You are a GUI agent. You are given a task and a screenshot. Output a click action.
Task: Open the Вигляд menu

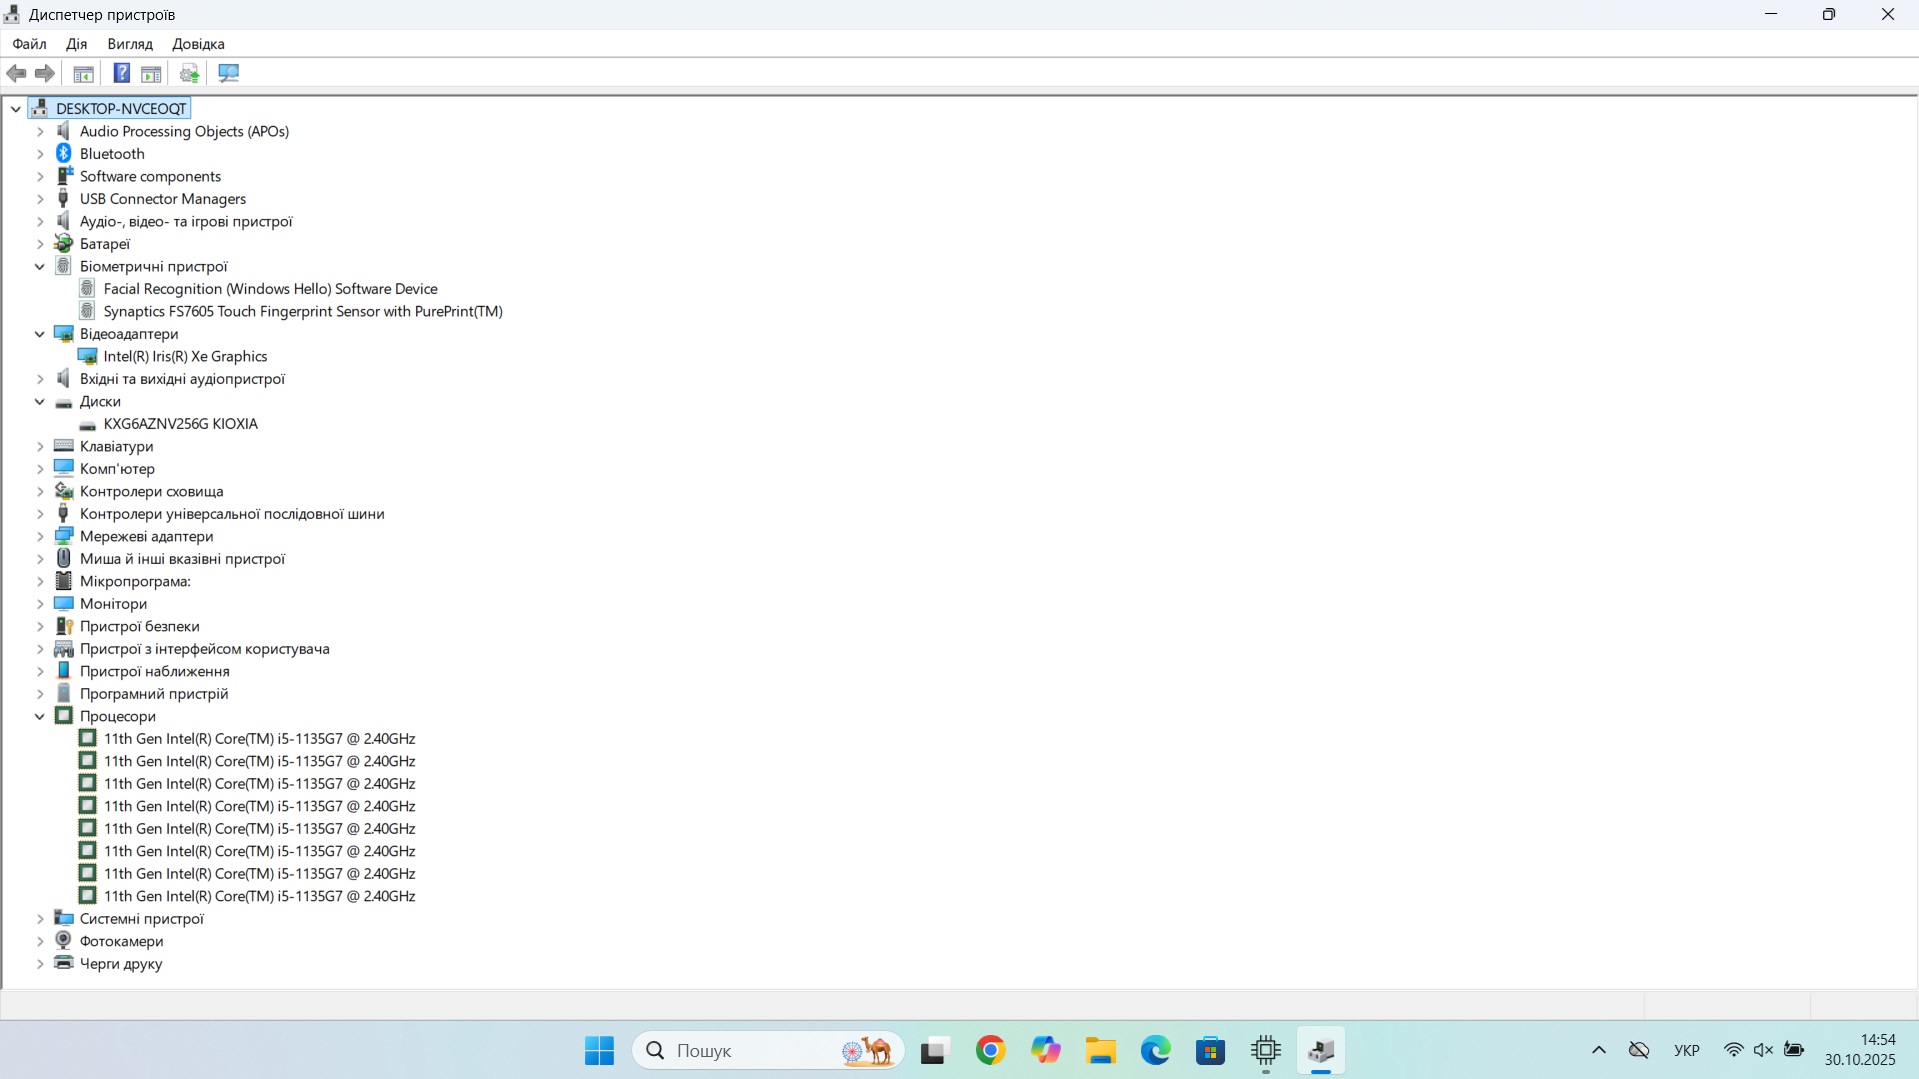point(130,44)
